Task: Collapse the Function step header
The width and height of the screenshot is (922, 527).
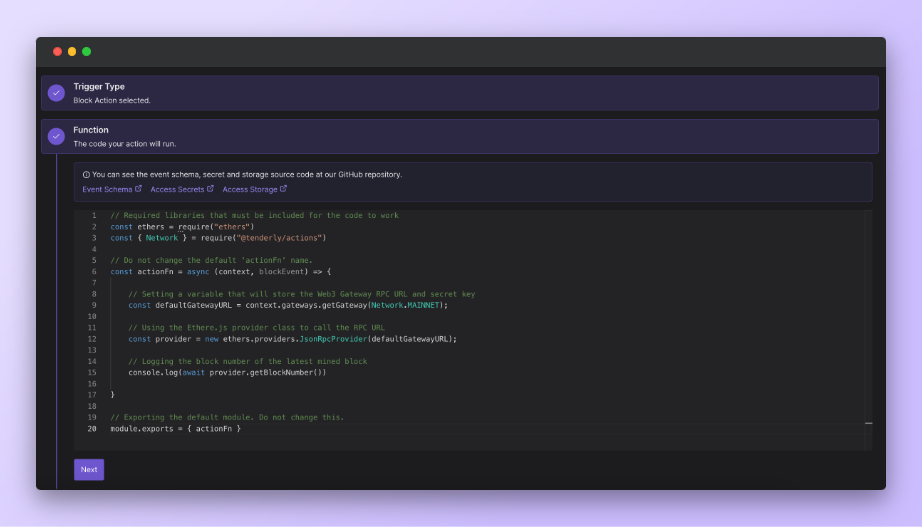Action: click(x=460, y=136)
